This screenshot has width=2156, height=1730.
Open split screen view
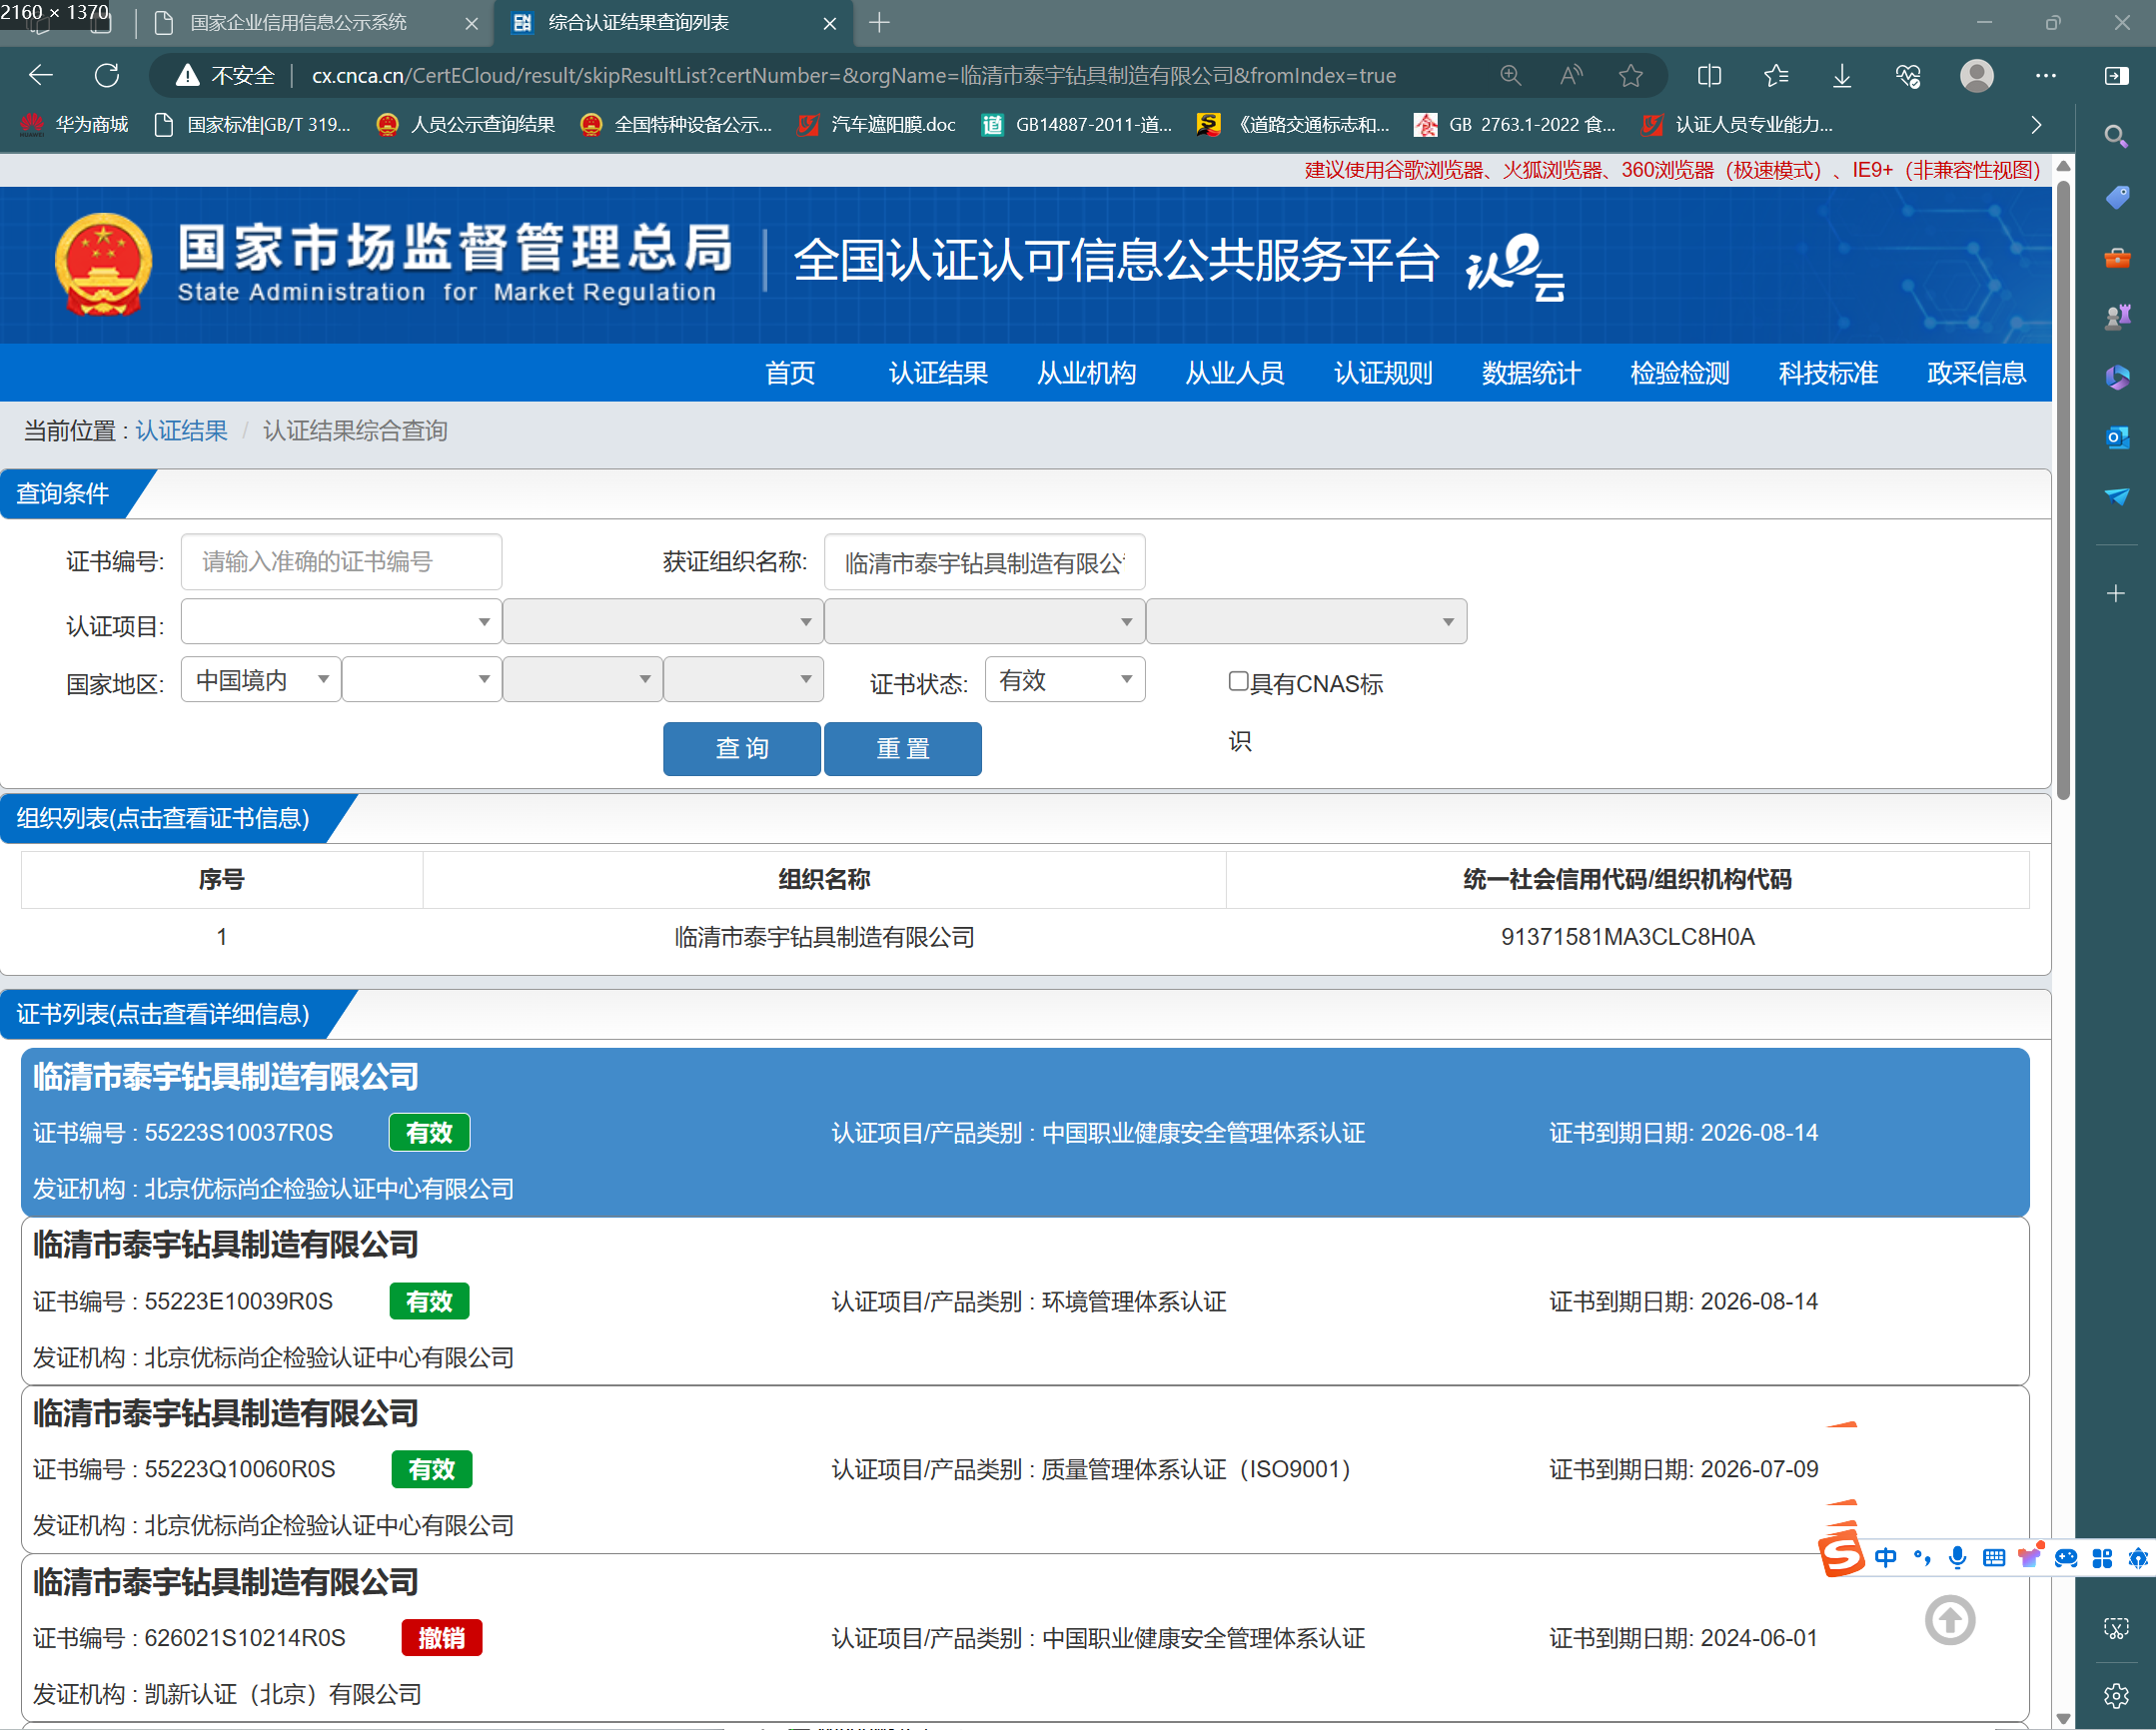point(1709,75)
